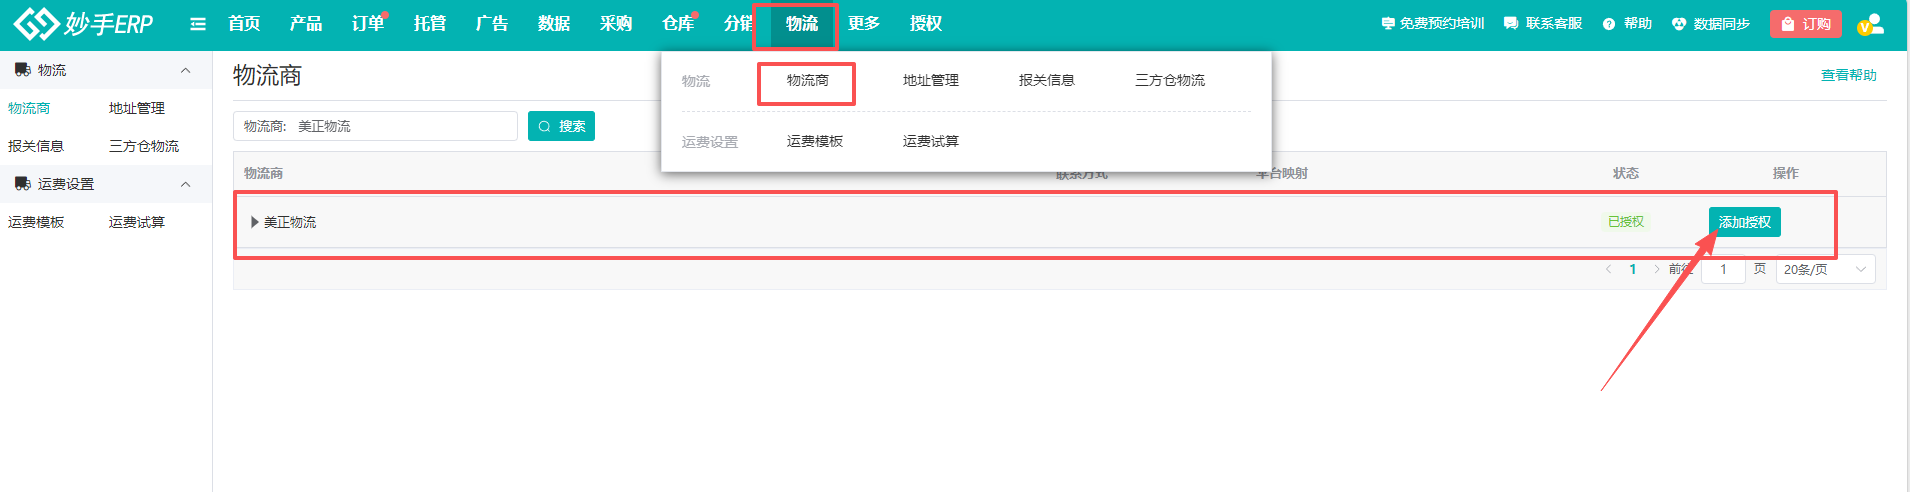Click the 妙手ERP logo
Image resolution: width=1910 pixels, height=492 pixels.
click(x=83, y=23)
